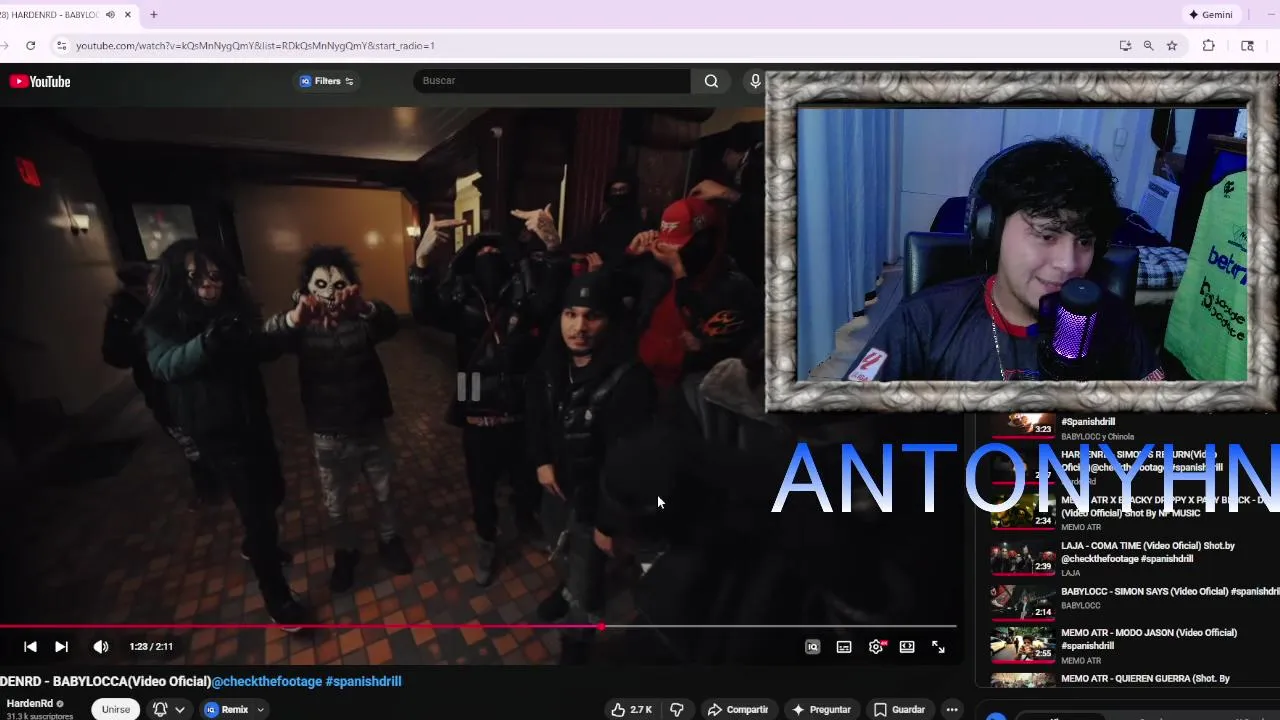The width and height of the screenshot is (1280, 720).
Task: Open BABYLOCC - SIMON SAYS video title
Action: coord(1170,592)
